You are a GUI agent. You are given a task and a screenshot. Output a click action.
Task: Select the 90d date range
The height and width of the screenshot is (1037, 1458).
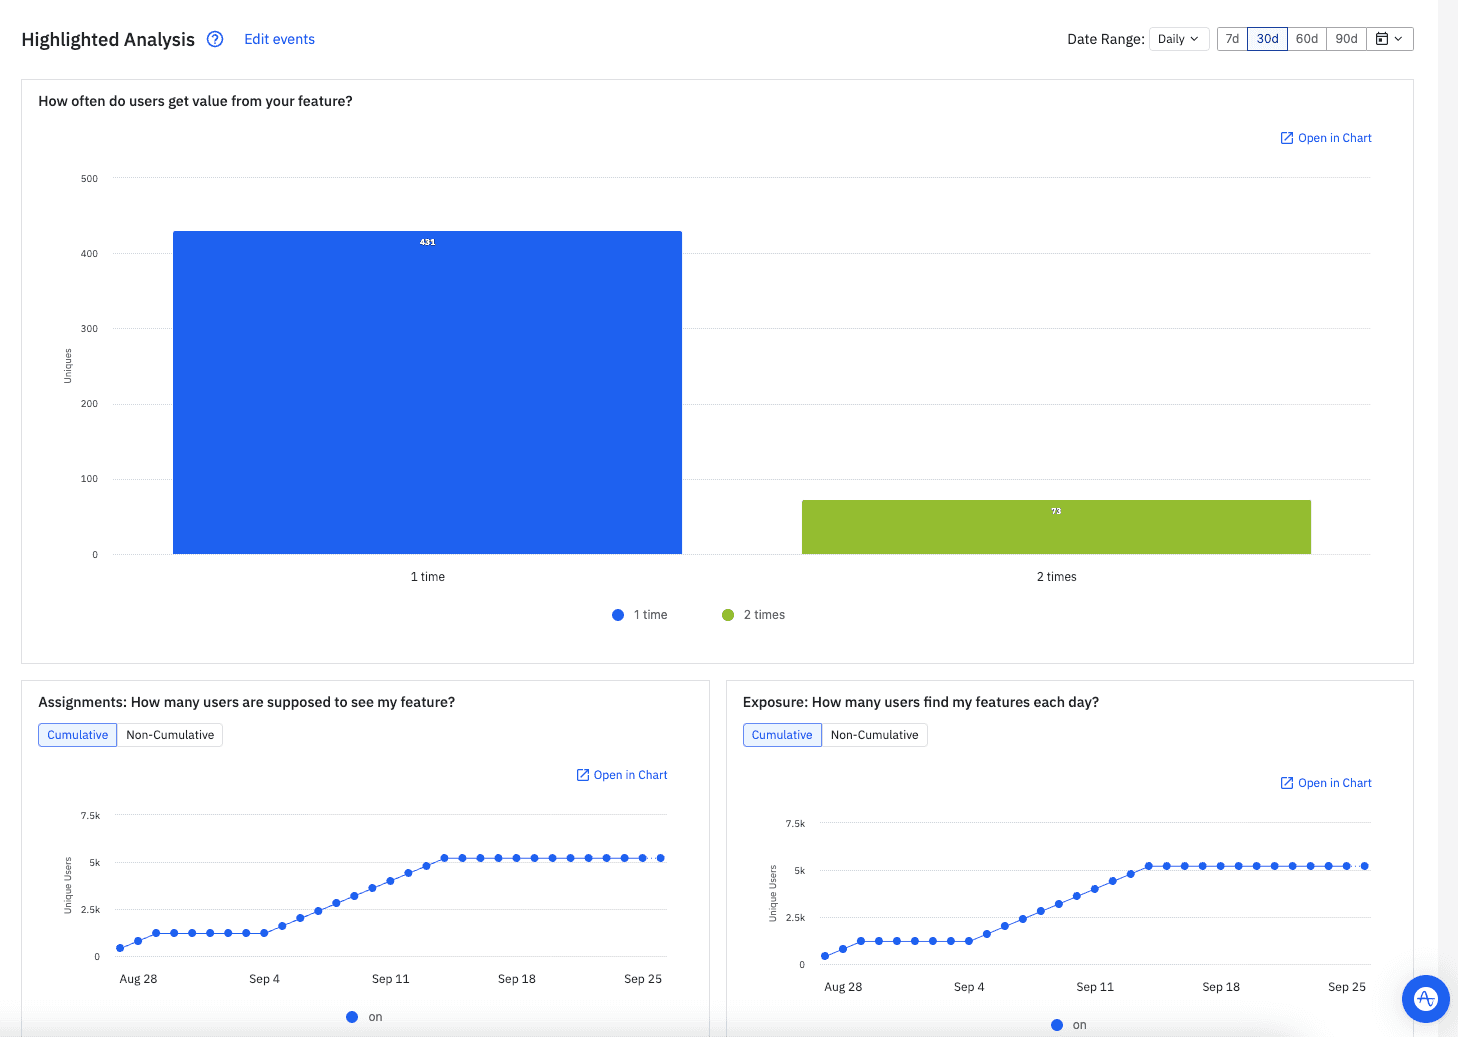(1345, 38)
